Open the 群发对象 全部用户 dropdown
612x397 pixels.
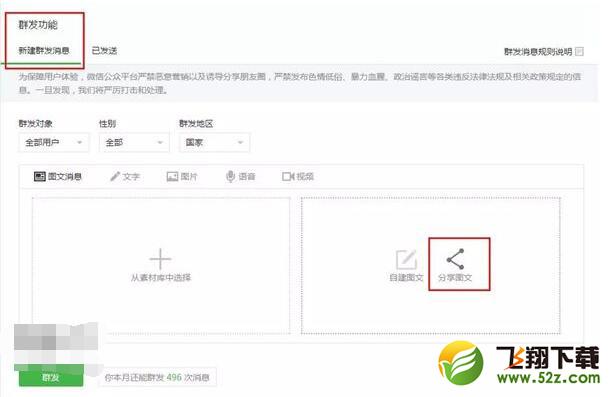click(x=53, y=142)
